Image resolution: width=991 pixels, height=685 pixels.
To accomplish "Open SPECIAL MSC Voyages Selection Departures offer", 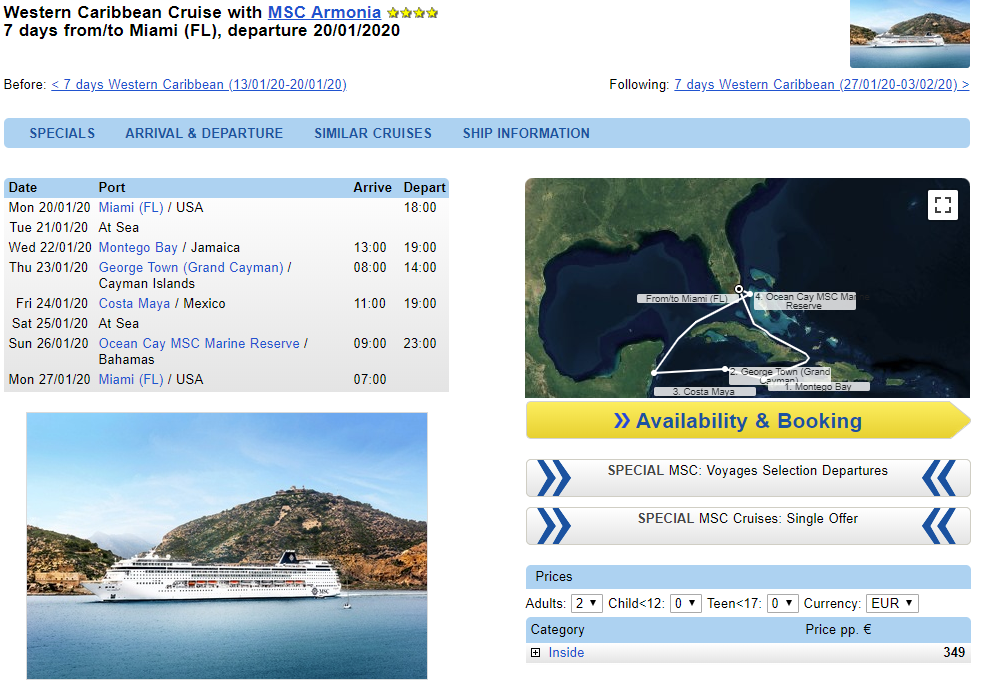I will click(747, 478).
